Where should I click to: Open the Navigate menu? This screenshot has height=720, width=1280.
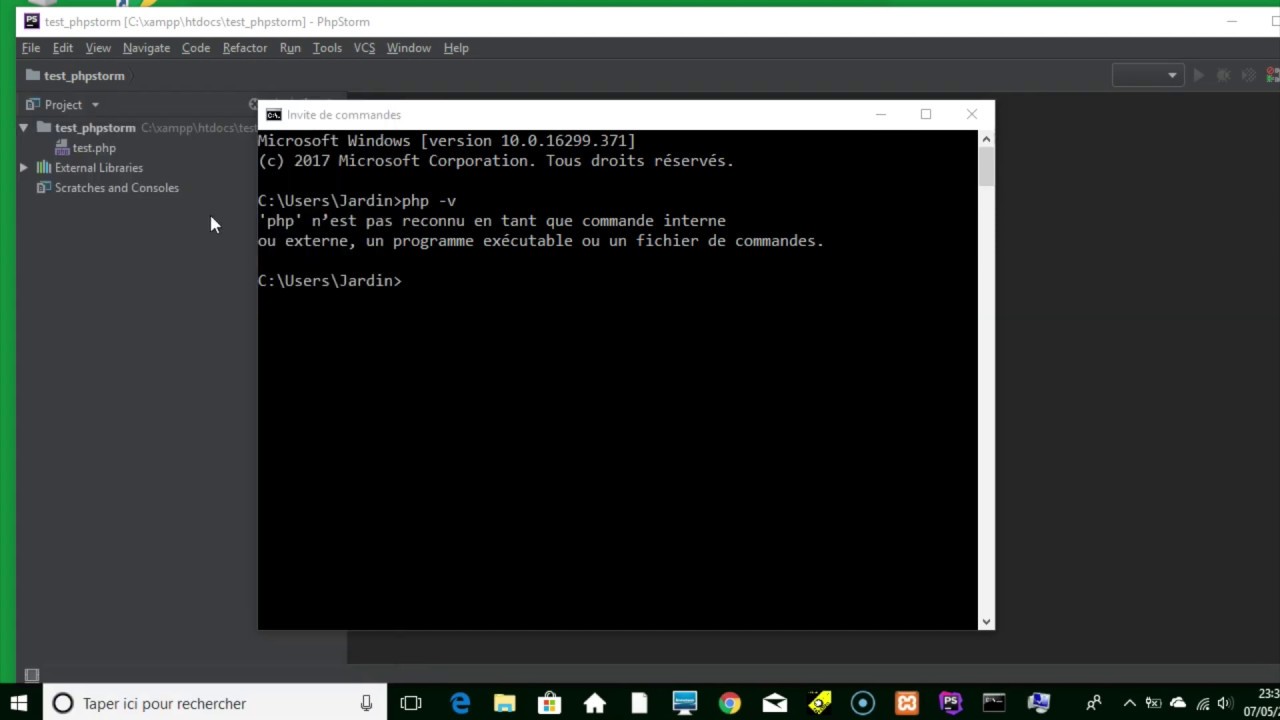(146, 48)
